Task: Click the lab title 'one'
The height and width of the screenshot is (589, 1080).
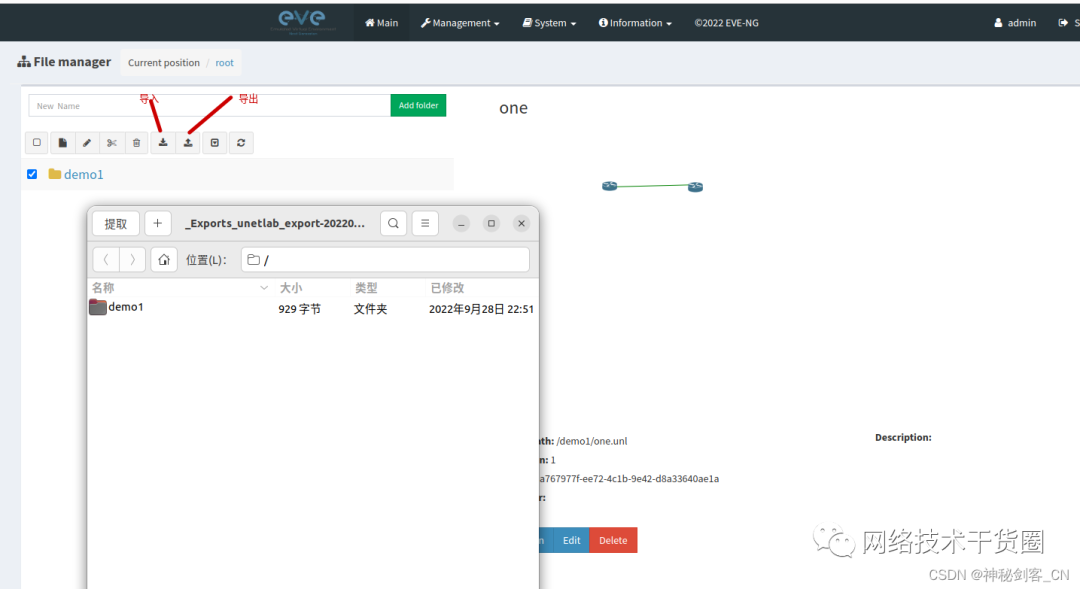Action: (x=513, y=108)
